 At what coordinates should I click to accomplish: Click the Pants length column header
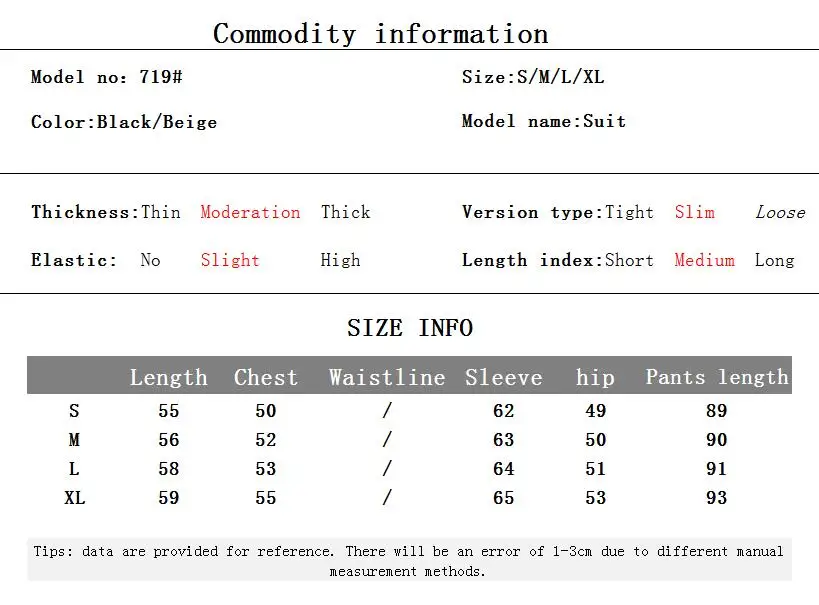717,377
